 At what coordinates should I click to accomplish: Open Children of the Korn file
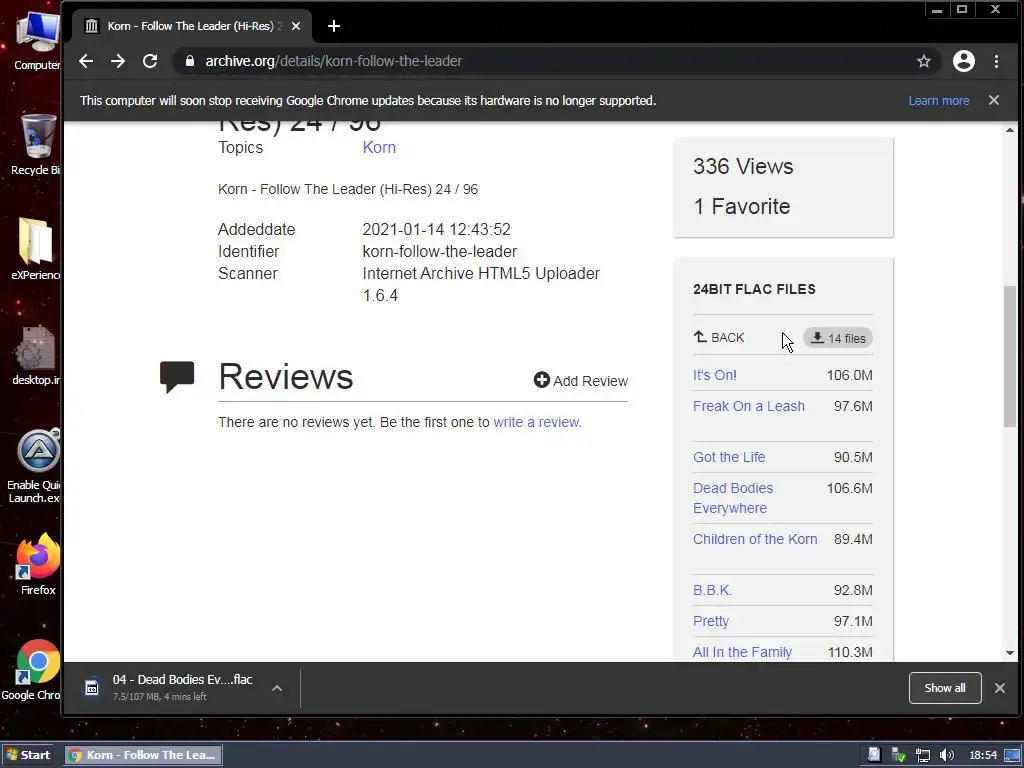pos(755,539)
